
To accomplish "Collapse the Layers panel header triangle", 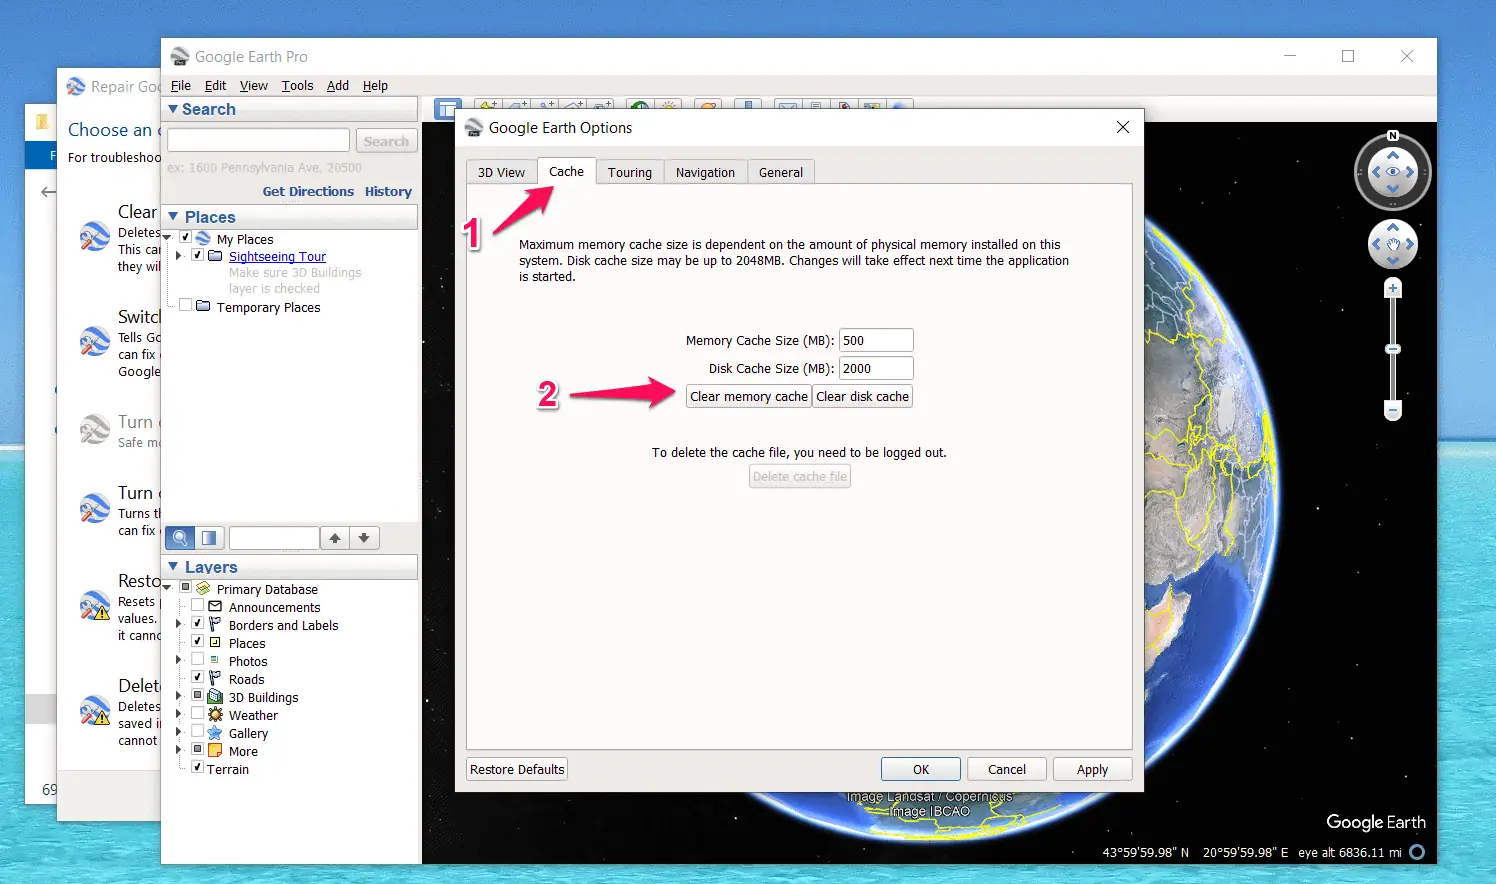I will [x=173, y=567].
